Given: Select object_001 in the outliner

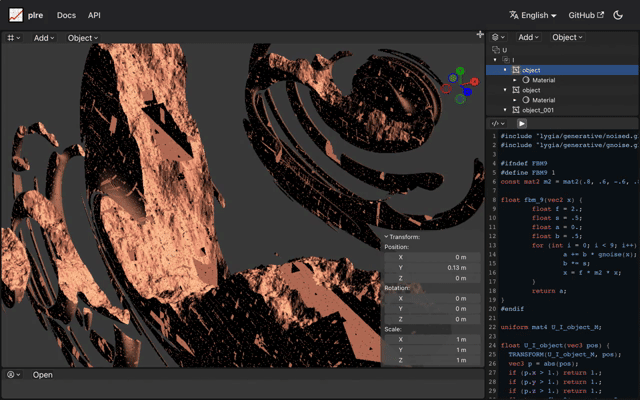Looking at the screenshot, I should [538, 110].
